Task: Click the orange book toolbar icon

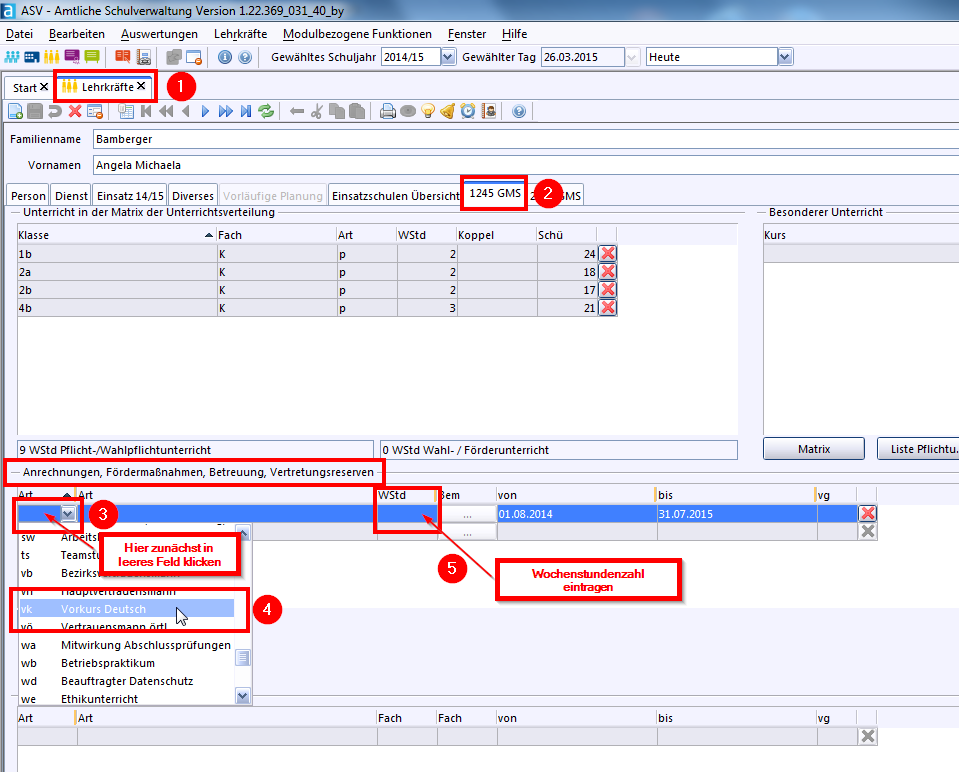Action: (x=123, y=57)
